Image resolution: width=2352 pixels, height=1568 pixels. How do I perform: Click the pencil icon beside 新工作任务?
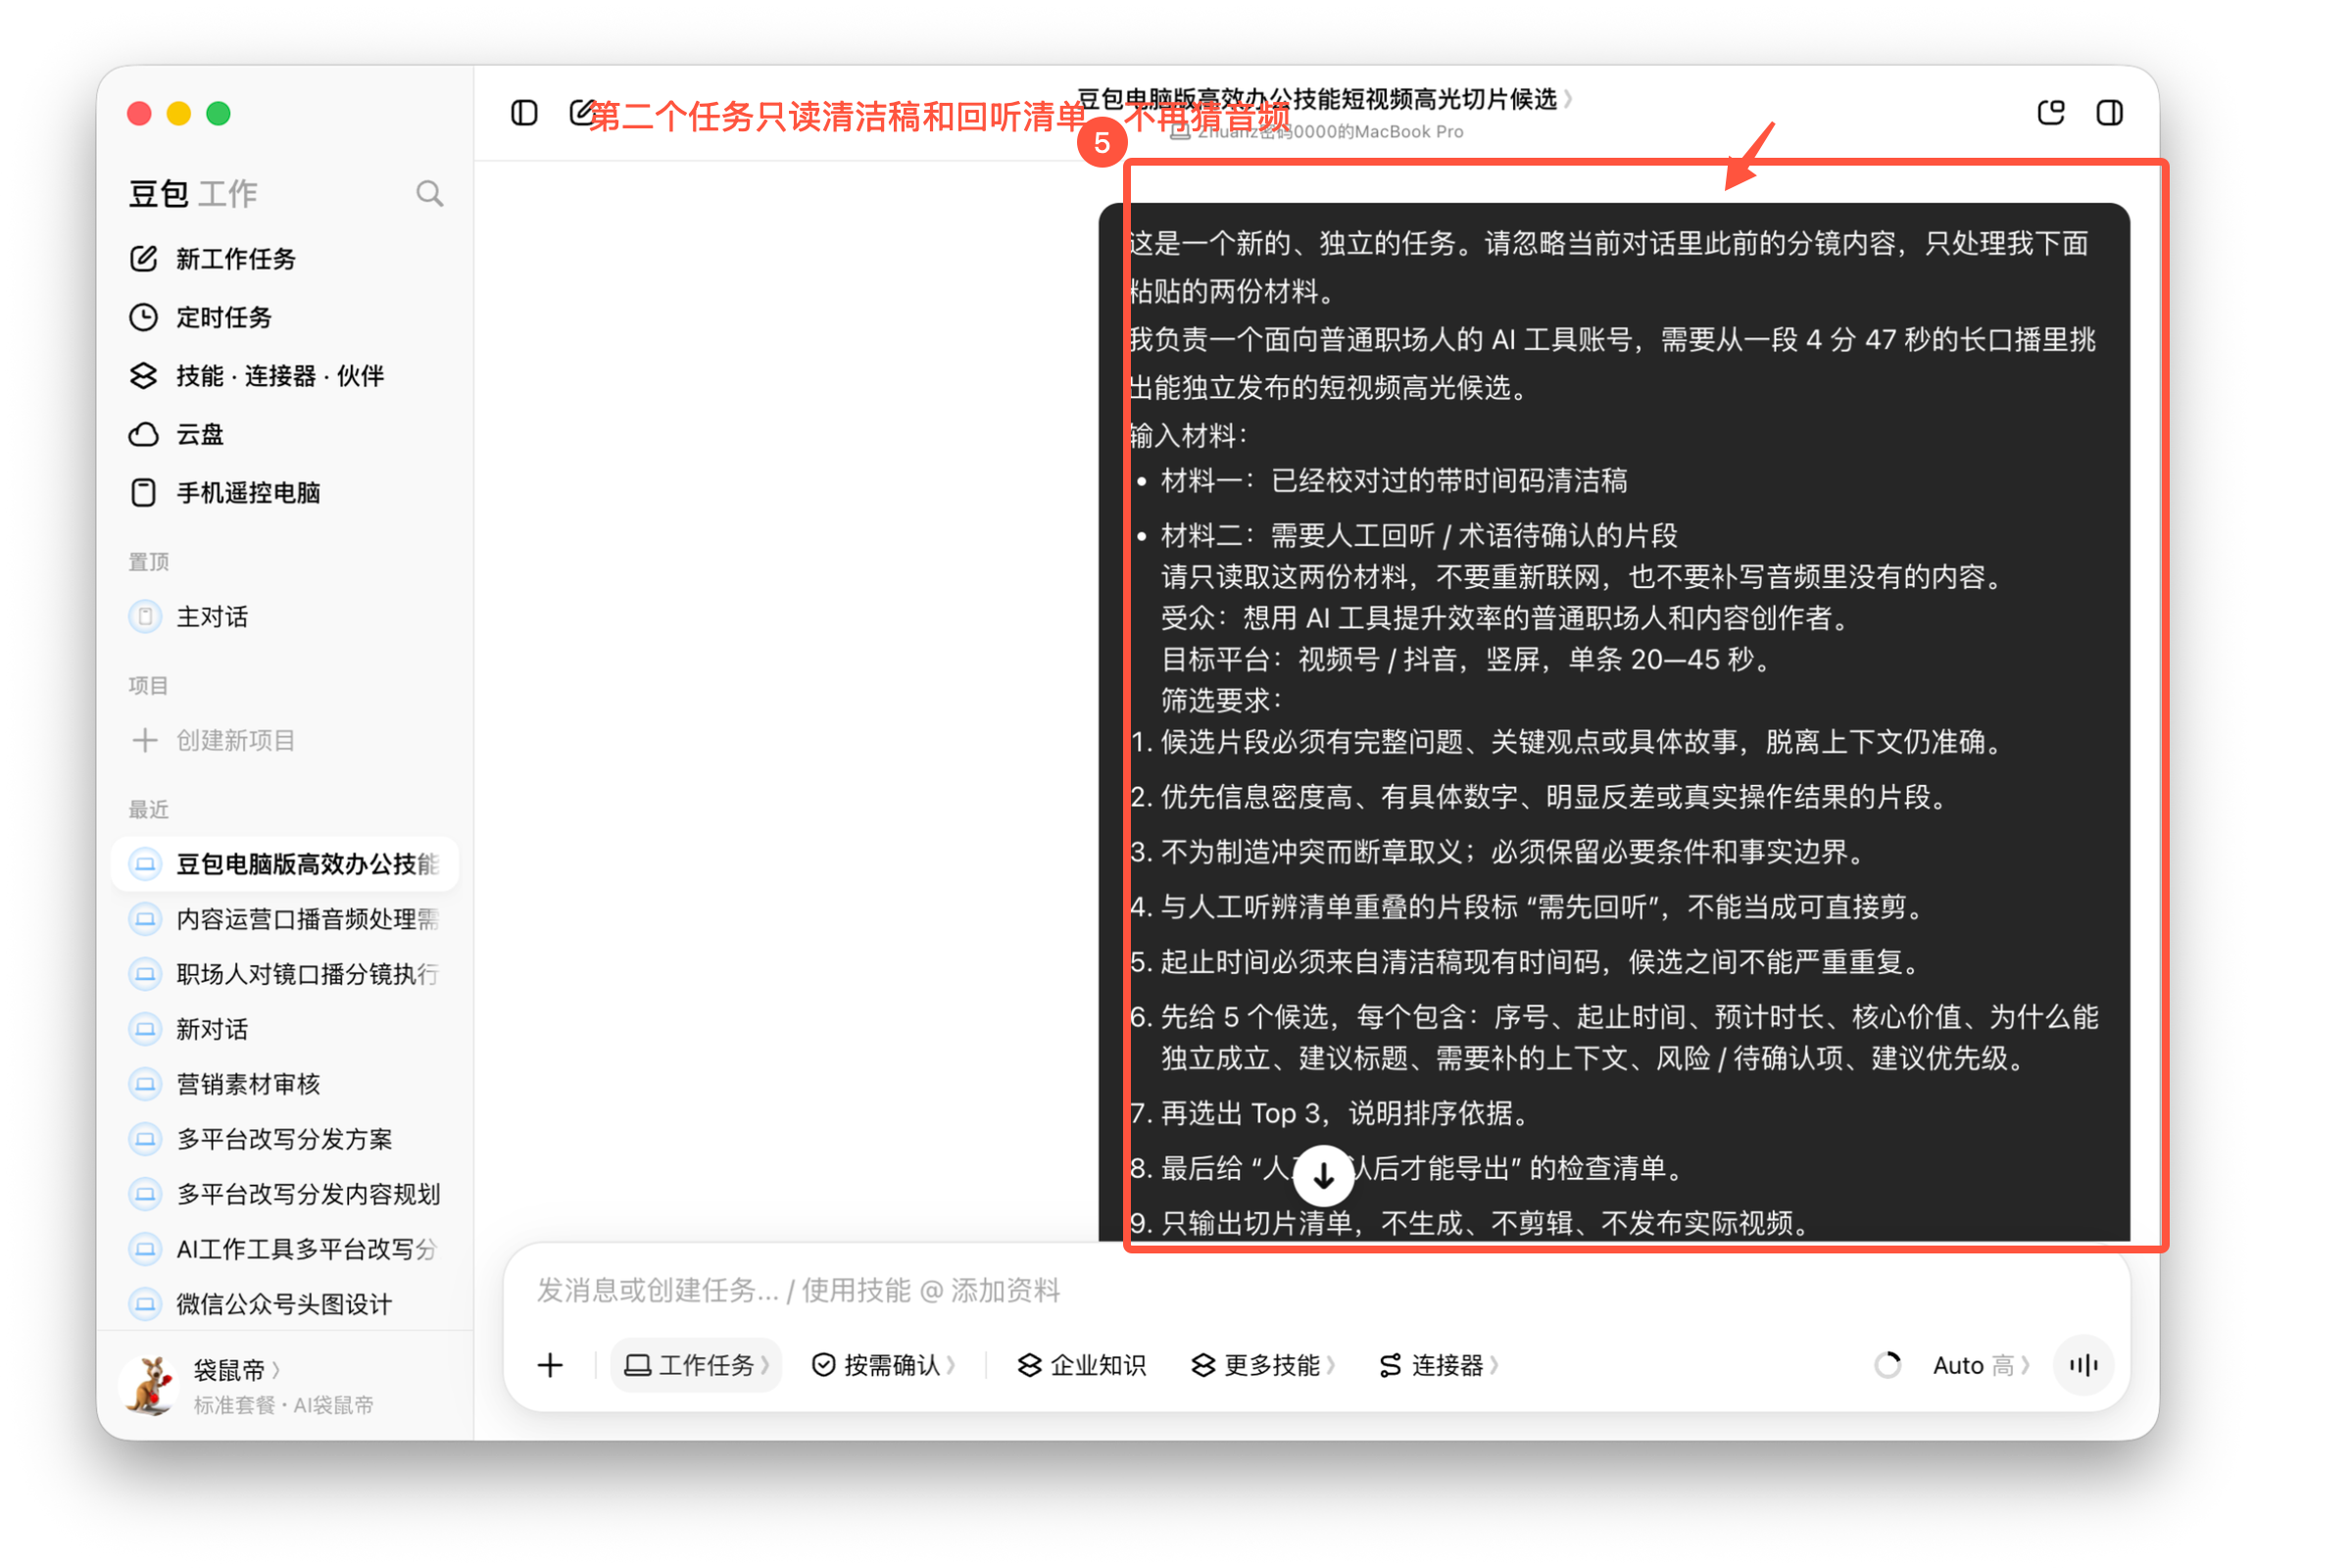[144, 259]
